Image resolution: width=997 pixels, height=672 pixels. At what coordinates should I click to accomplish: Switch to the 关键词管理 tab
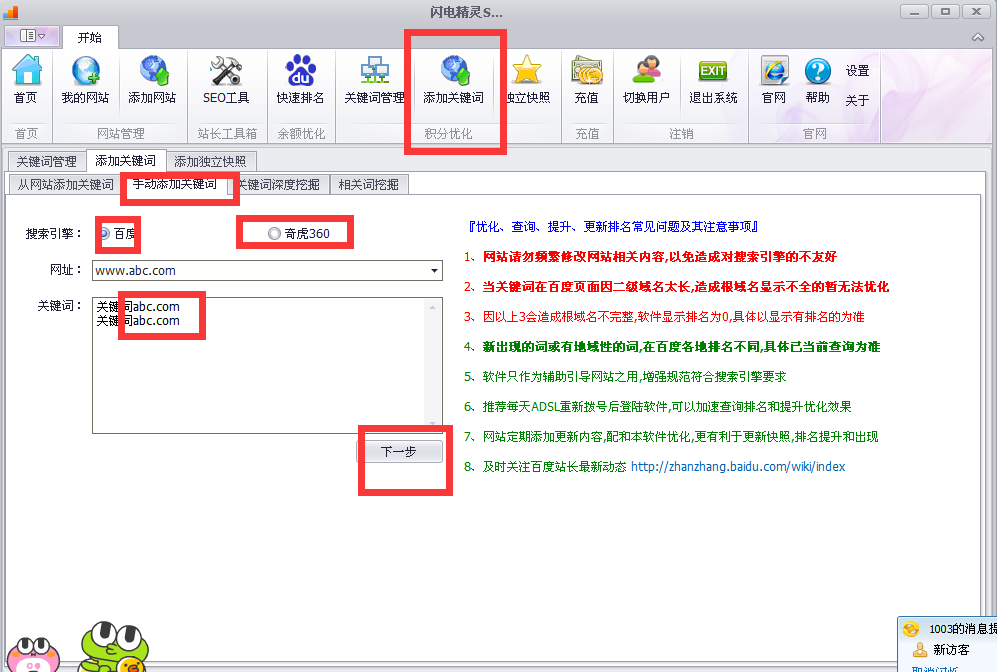pos(46,161)
